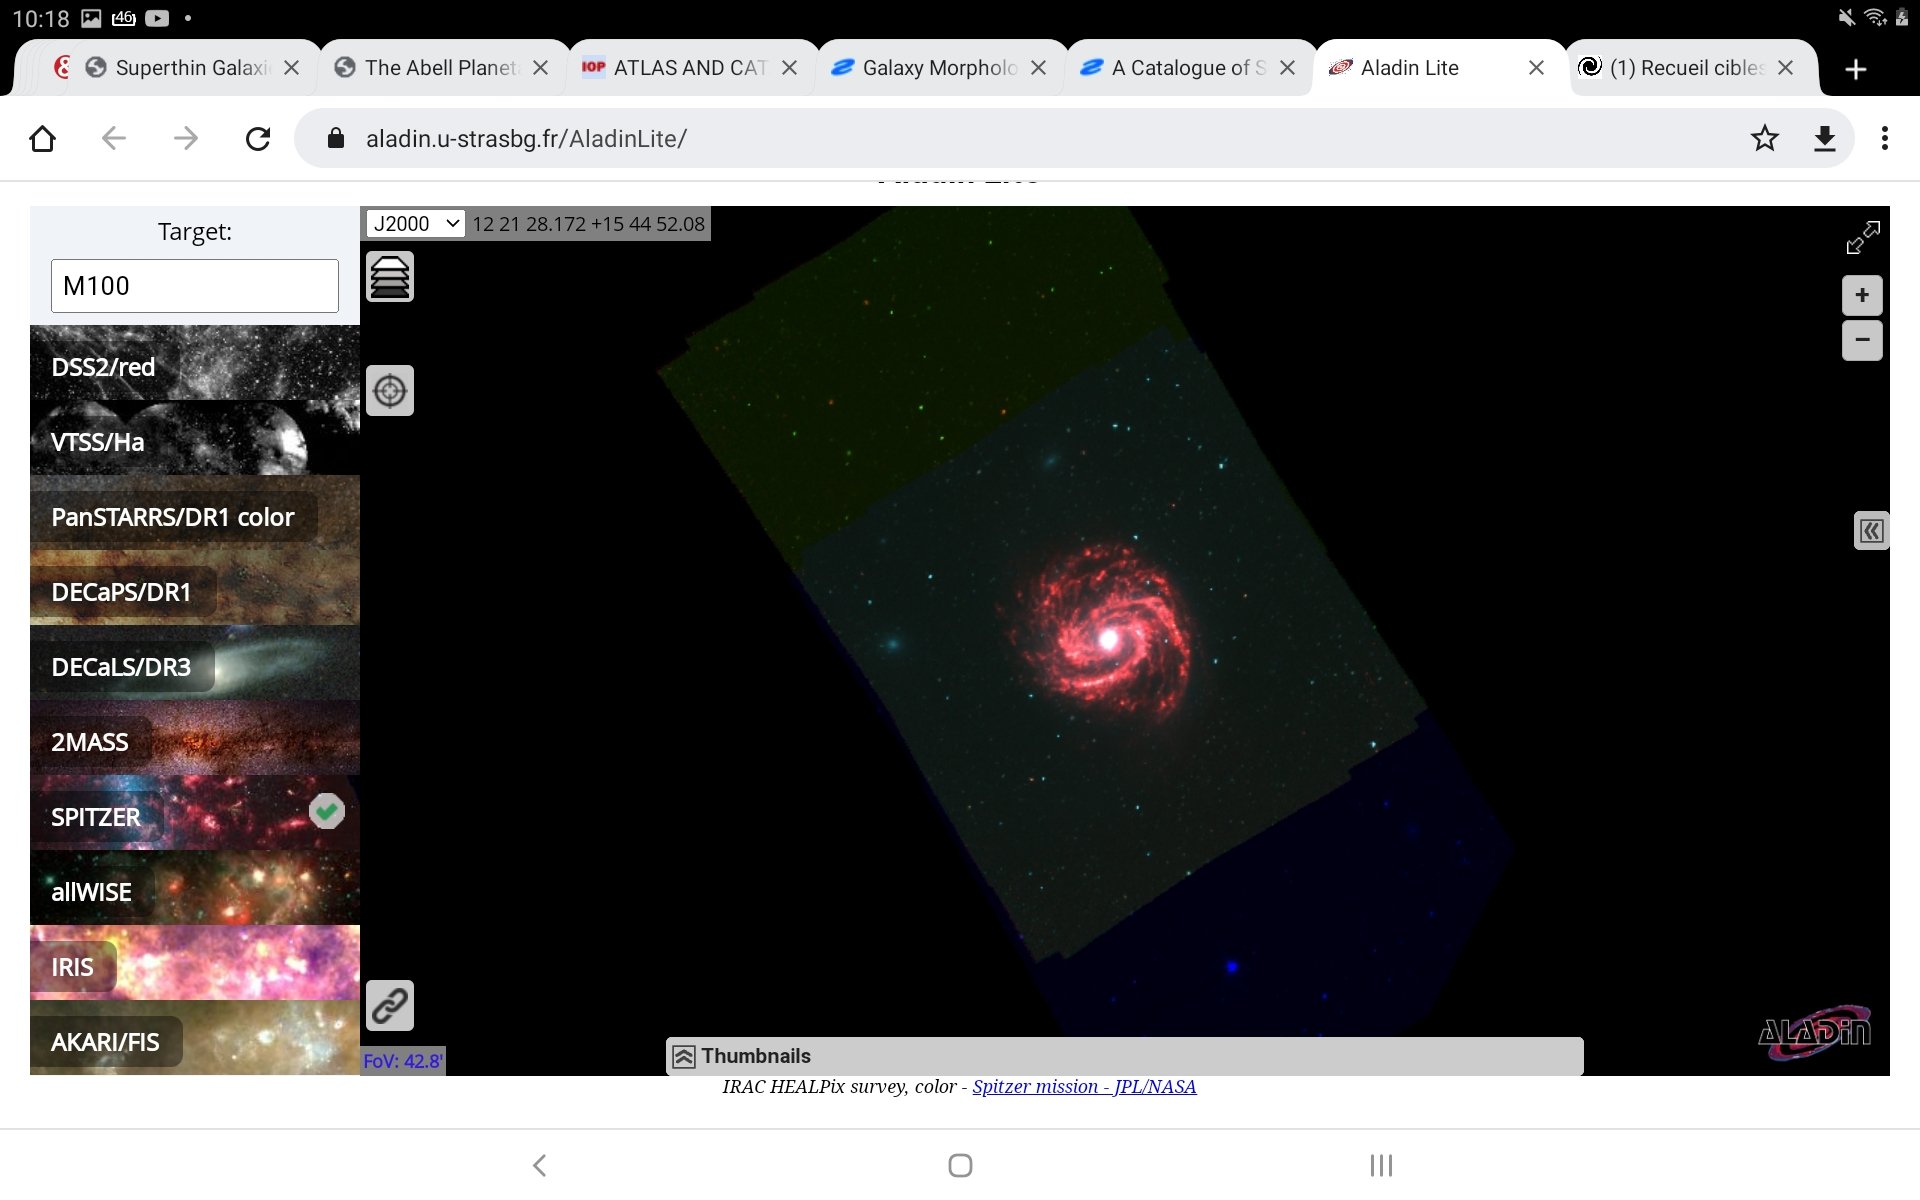Go to browser home page
Viewport: 1920px width, 1200px height.
point(42,138)
